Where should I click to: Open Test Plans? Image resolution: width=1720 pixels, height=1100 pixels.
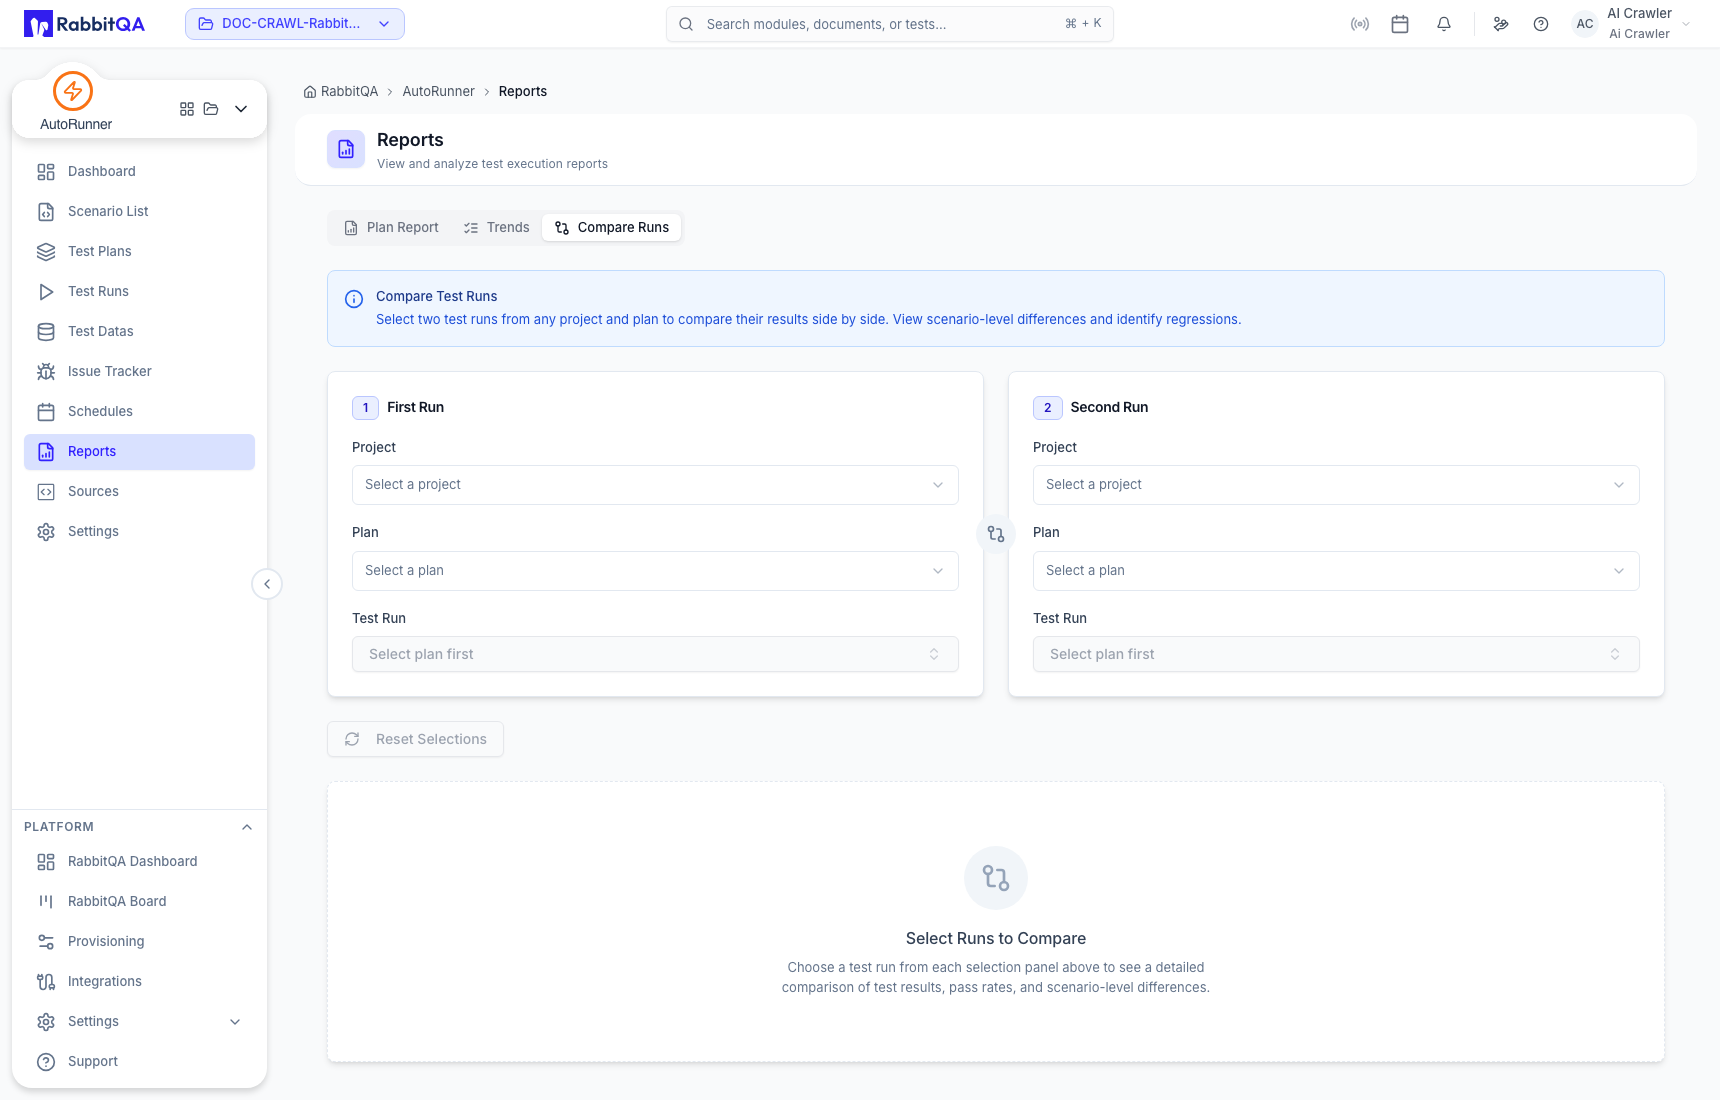(x=139, y=252)
